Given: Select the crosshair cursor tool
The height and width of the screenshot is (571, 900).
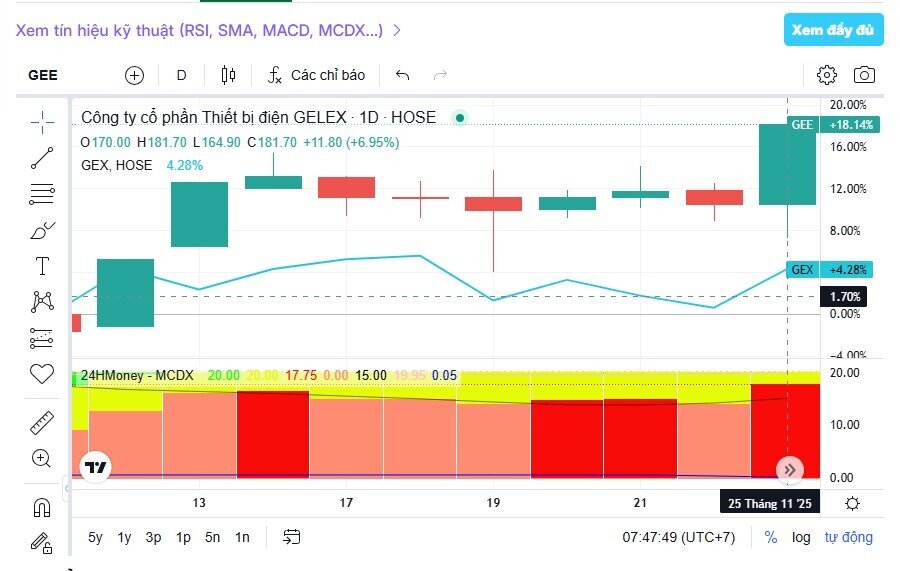Looking at the screenshot, I should pos(42,122).
